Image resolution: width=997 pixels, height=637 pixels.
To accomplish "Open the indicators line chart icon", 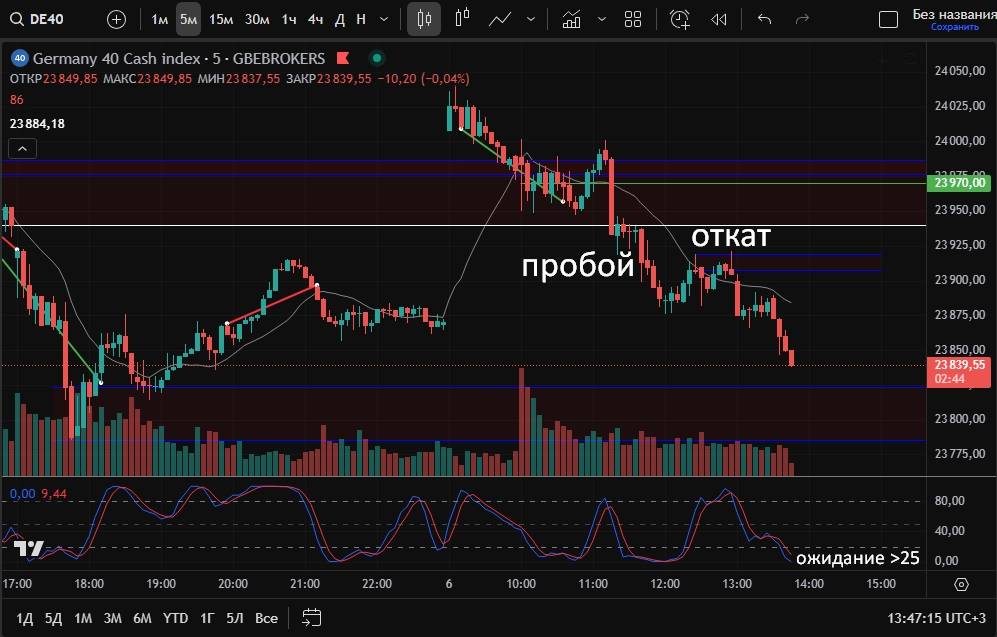I will coord(501,19).
